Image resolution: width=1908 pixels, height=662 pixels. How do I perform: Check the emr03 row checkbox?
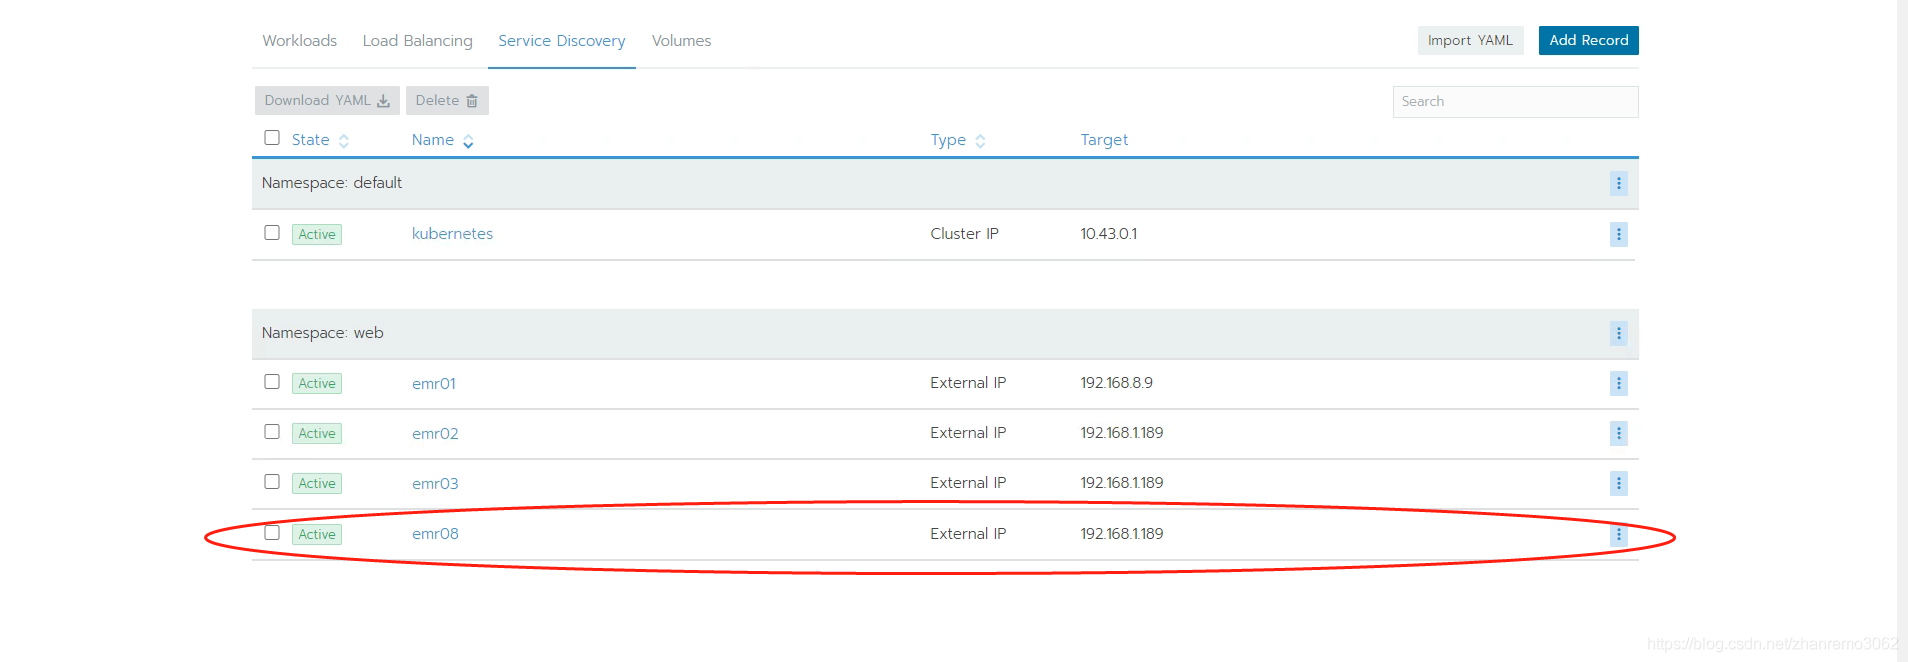[272, 482]
